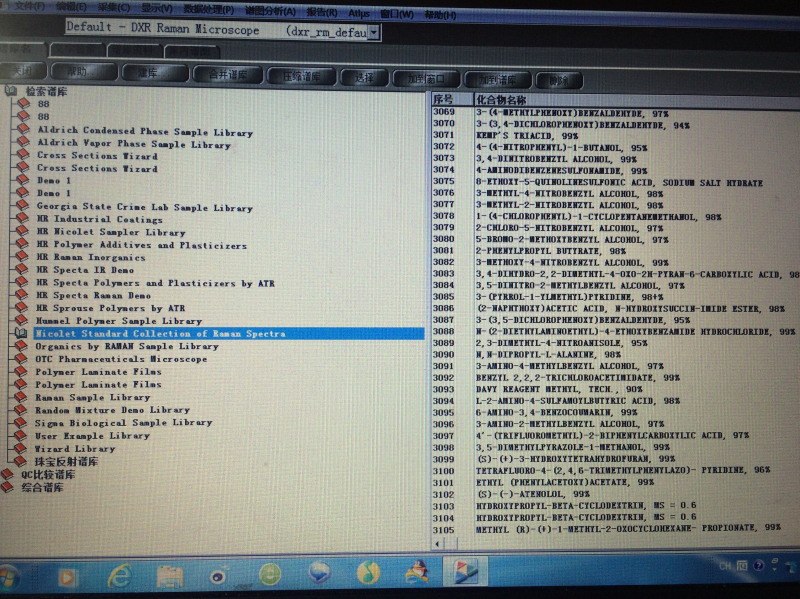This screenshot has height=599, width=800.
Task: Click the 帮助 button in the toolbar row
Action: coord(83,72)
